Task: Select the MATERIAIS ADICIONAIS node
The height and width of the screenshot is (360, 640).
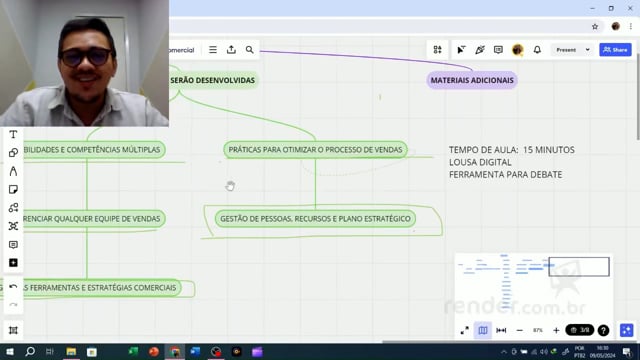Action: point(472,80)
